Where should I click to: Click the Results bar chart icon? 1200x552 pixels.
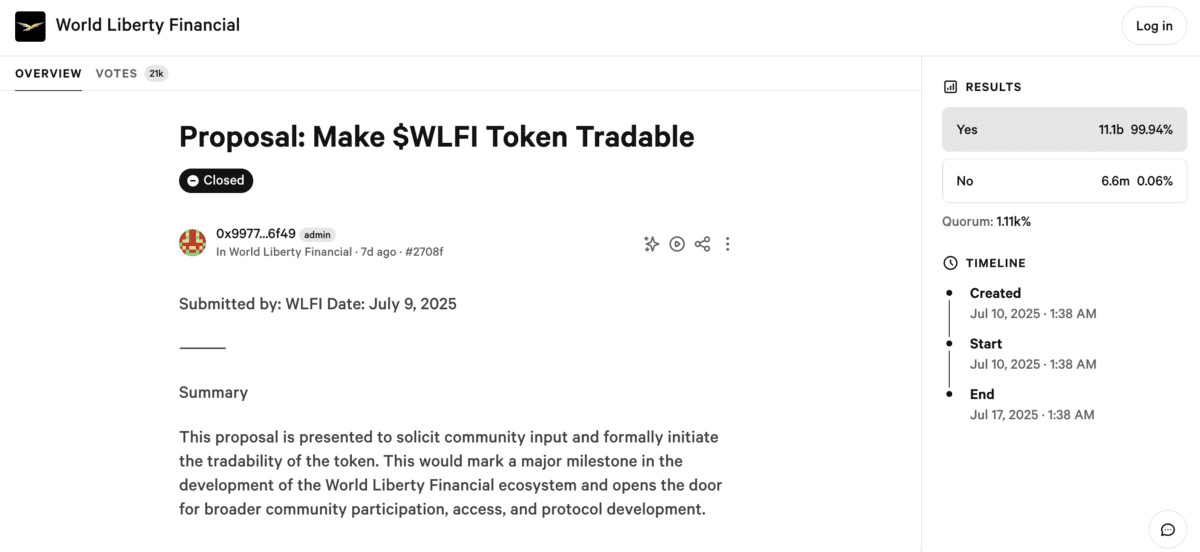point(950,87)
